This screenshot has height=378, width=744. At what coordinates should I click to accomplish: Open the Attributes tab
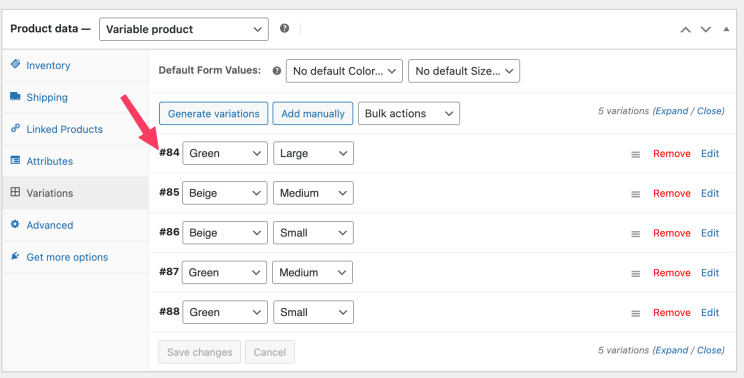(75, 161)
